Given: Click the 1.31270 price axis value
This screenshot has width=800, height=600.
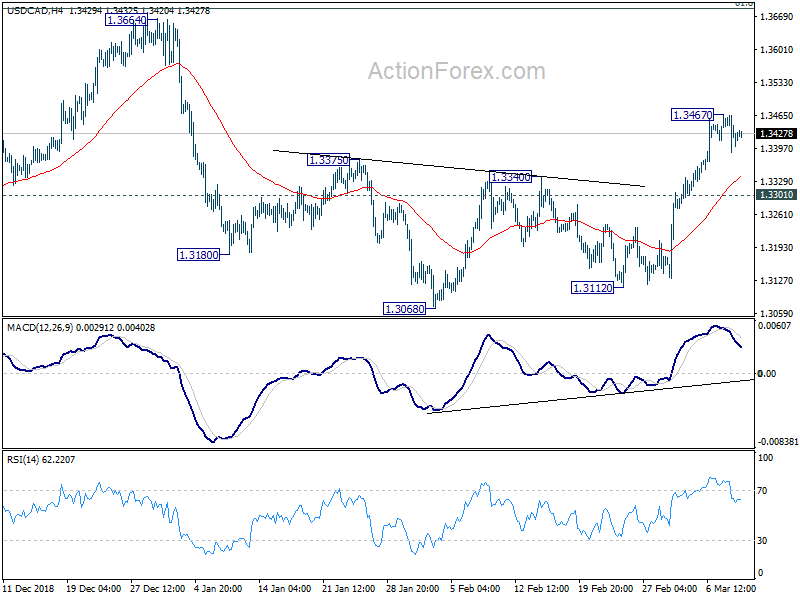Looking at the screenshot, I should (777, 281).
